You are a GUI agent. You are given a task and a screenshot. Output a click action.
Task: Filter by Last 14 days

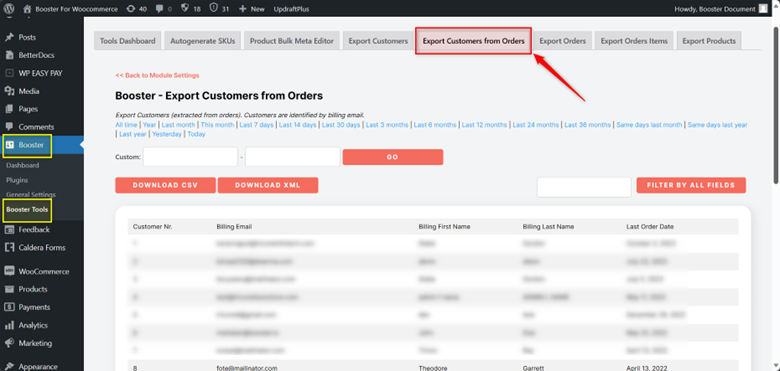tap(297, 125)
